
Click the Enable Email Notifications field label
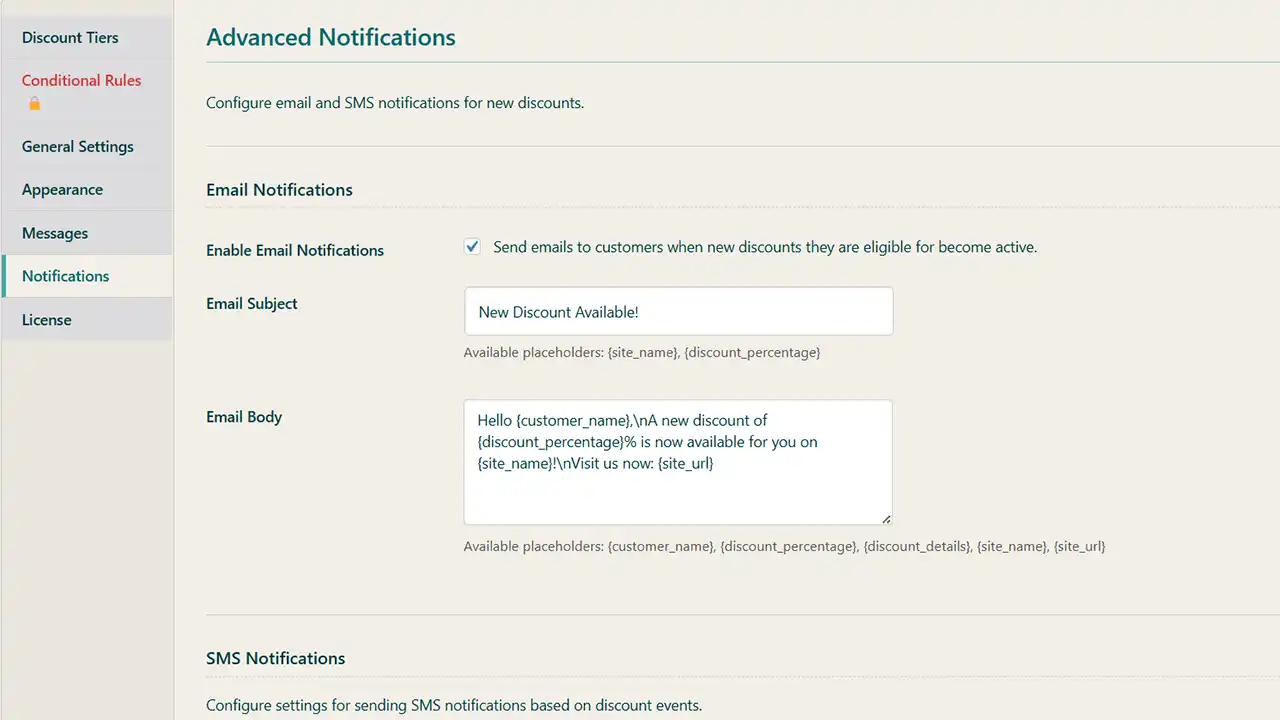[x=295, y=251]
